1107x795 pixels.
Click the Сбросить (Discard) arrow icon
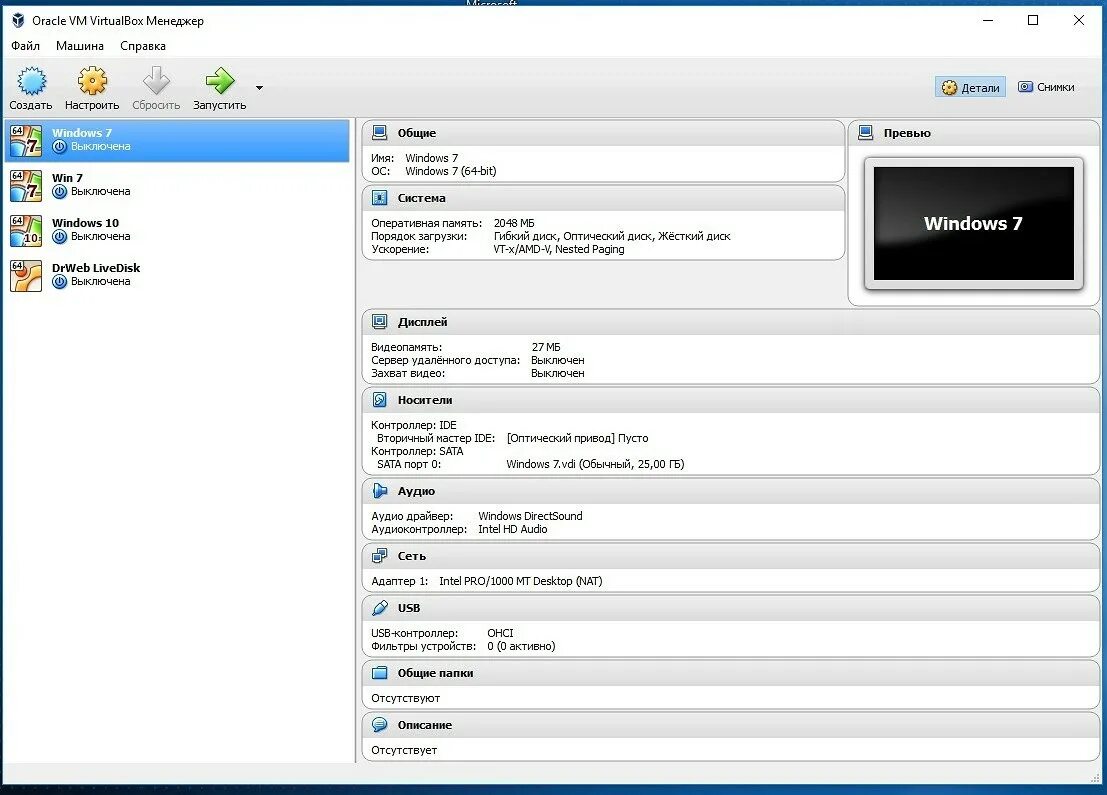tap(156, 81)
